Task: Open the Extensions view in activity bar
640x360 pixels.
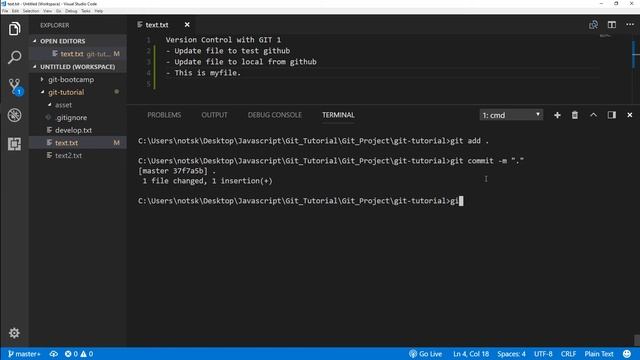Action: tap(14, 144)
